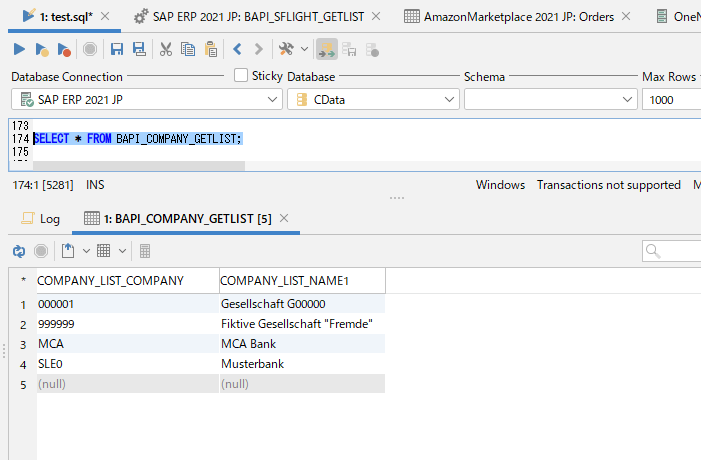The image size is (701, 460).
Task: Click the Save file icon
Action: pos(117,49)
